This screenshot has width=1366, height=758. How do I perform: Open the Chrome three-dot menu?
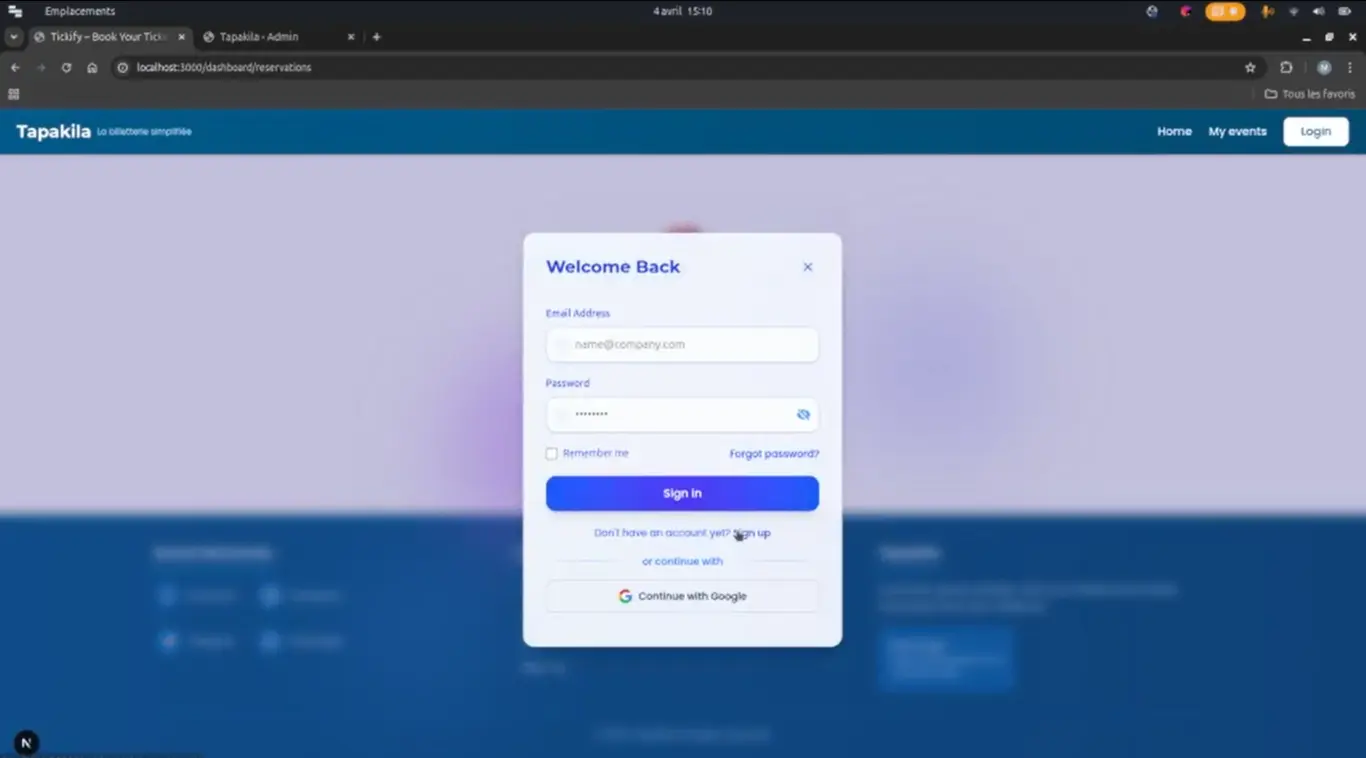click(1351, 68)
